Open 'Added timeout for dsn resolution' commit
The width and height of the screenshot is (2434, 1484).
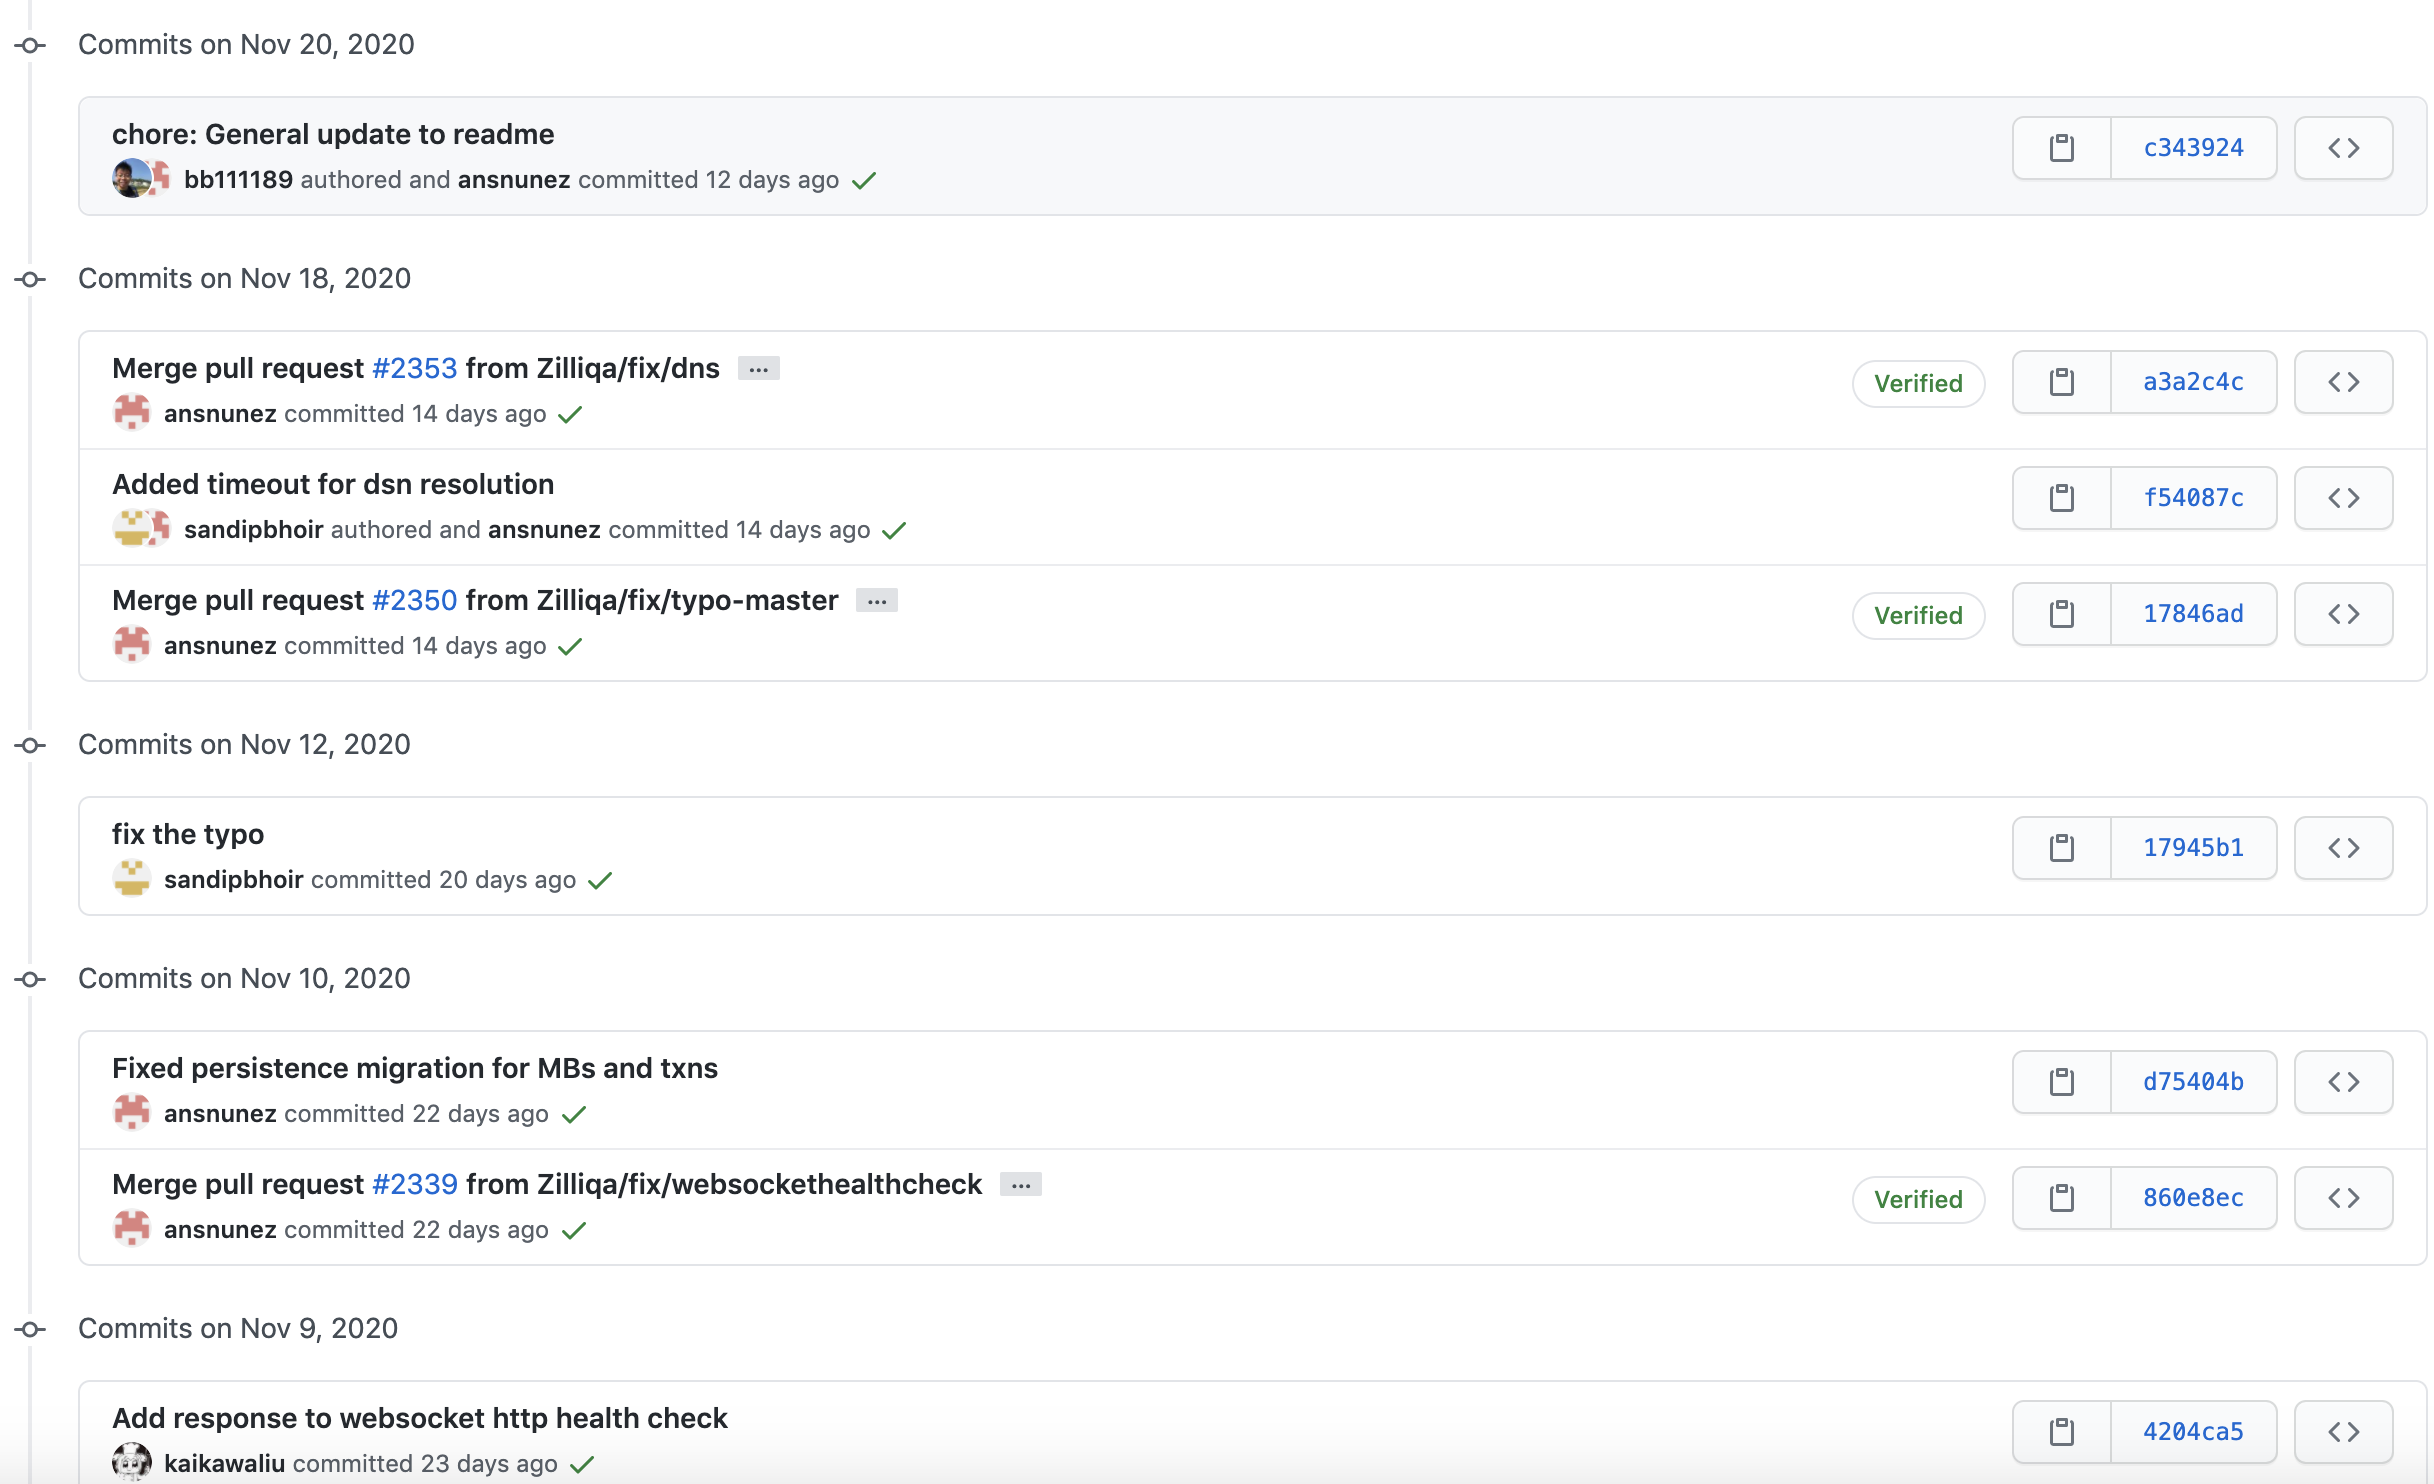(332, 485)
